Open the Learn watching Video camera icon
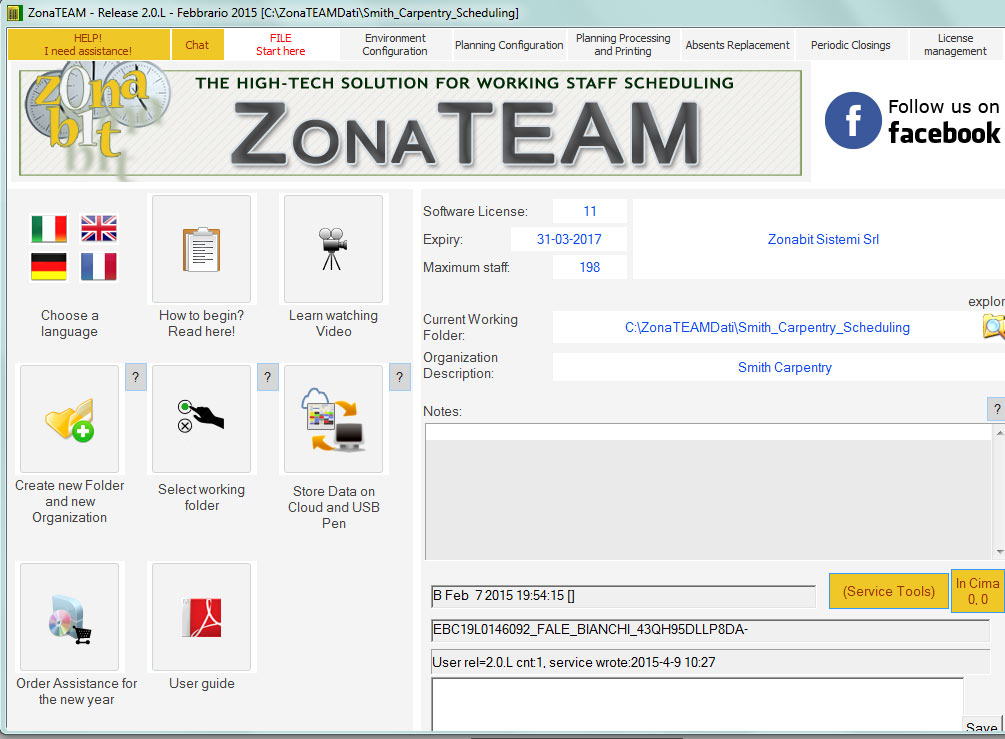Screen dimensions: 1005x739 click(333, 249)
